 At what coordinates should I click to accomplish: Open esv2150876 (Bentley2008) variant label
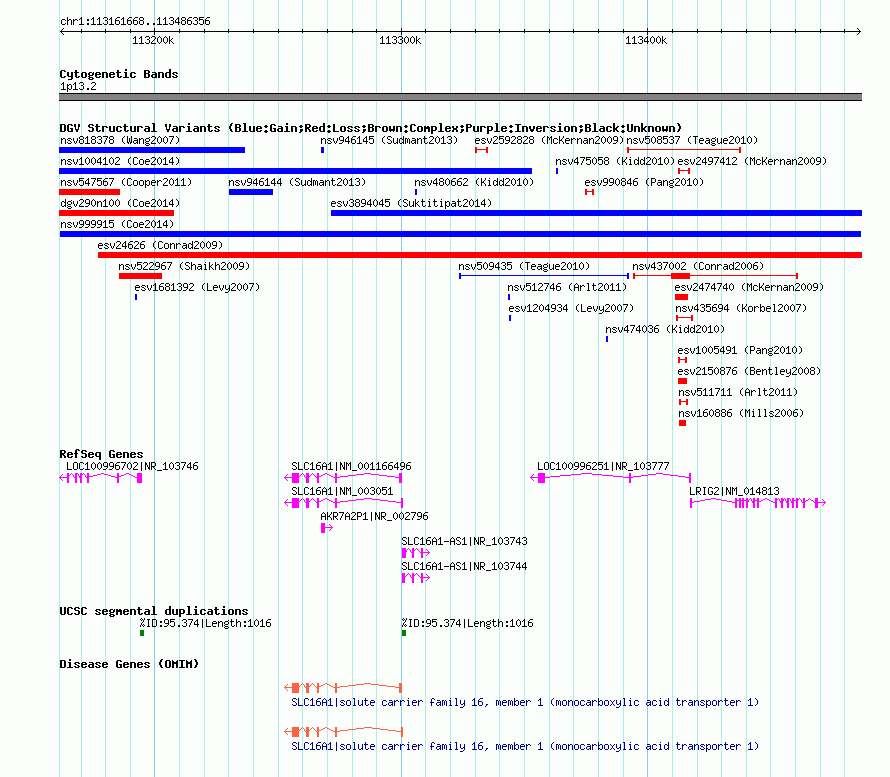coord(749,371)
